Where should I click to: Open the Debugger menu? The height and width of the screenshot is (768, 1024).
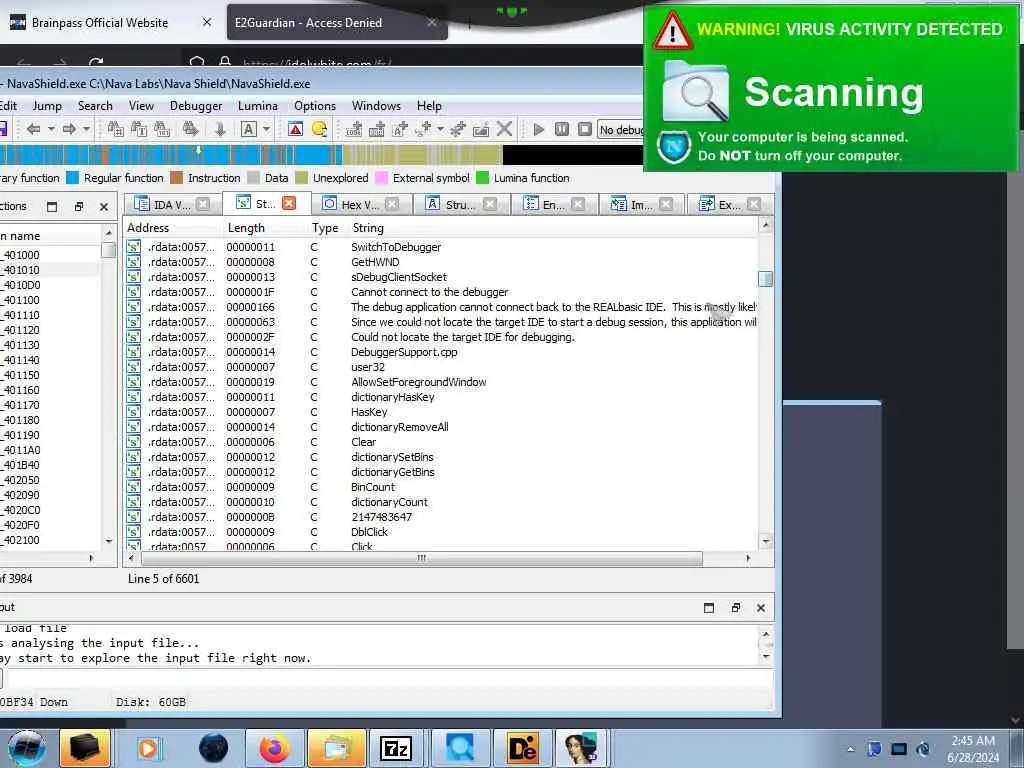(x=196, y=106)
